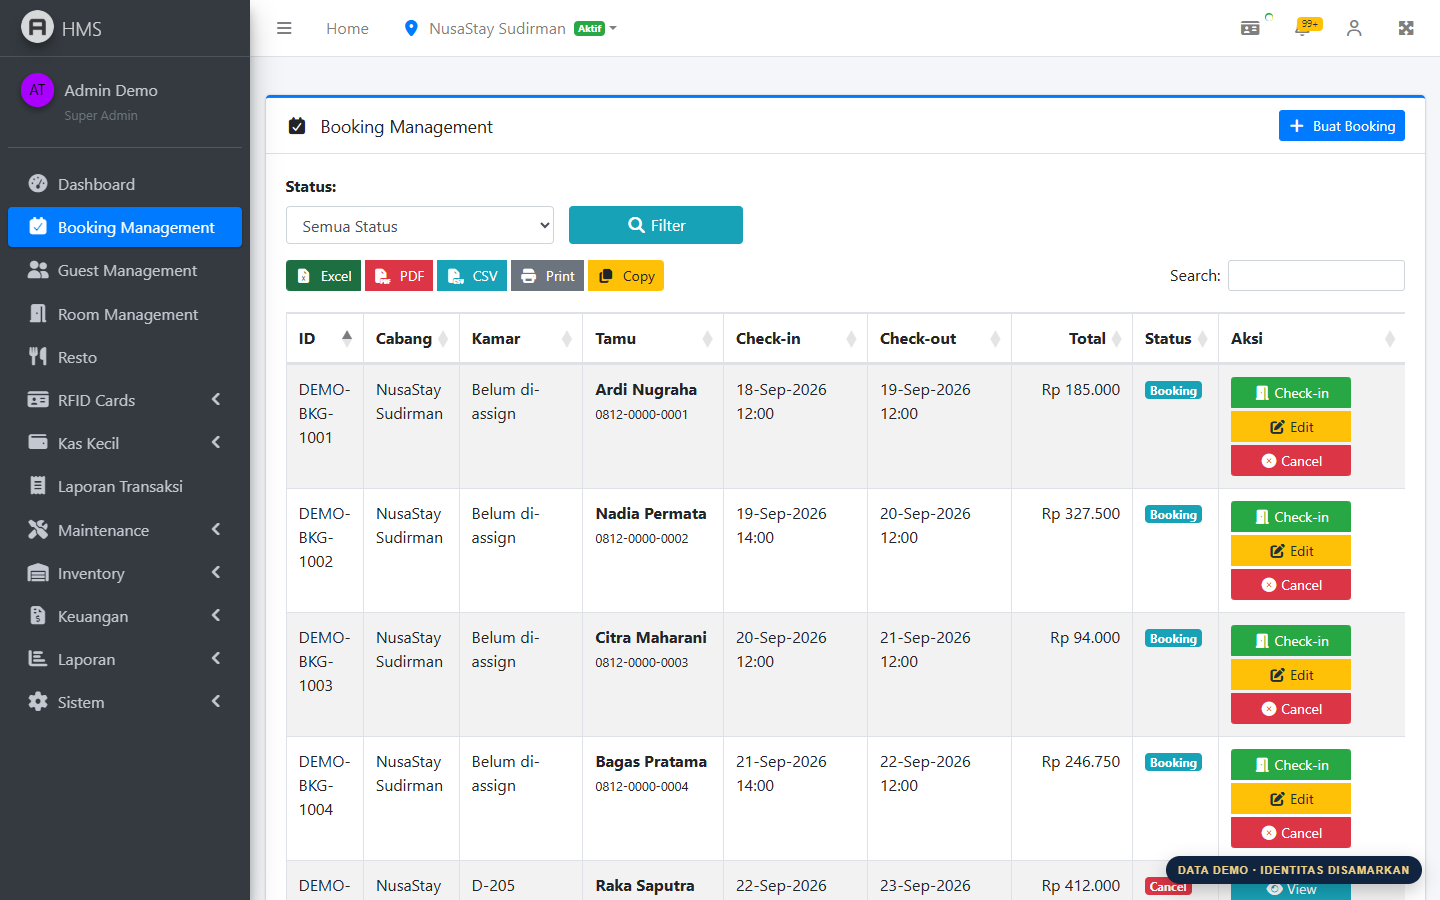Cancel Bagas Pratama's booking
This screenshot has width=1440, height=900.
click(1291, 833)
